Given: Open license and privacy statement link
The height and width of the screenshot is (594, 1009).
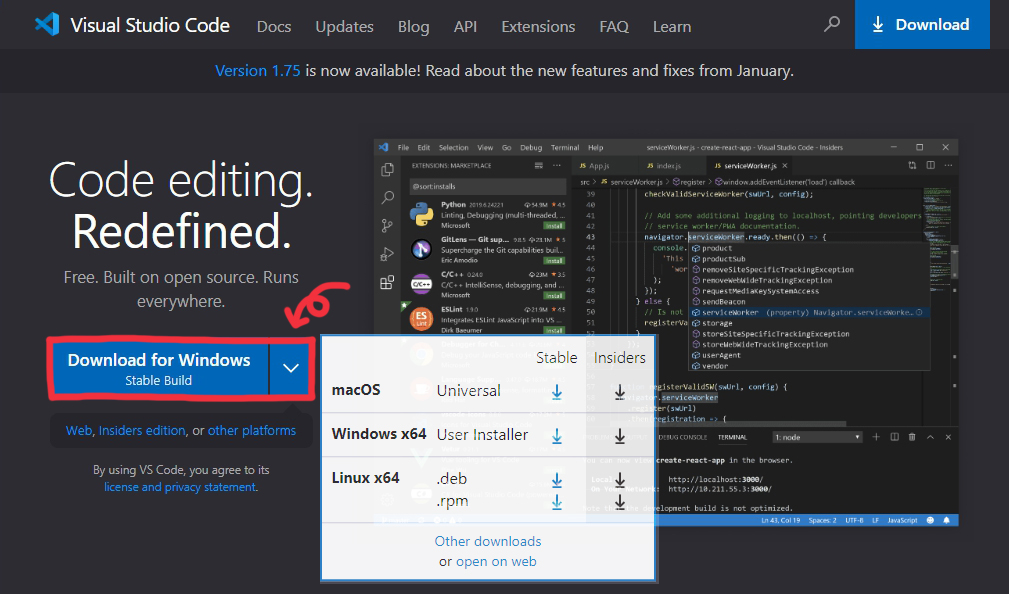Looking at the screenshot, I should [180, 487].
